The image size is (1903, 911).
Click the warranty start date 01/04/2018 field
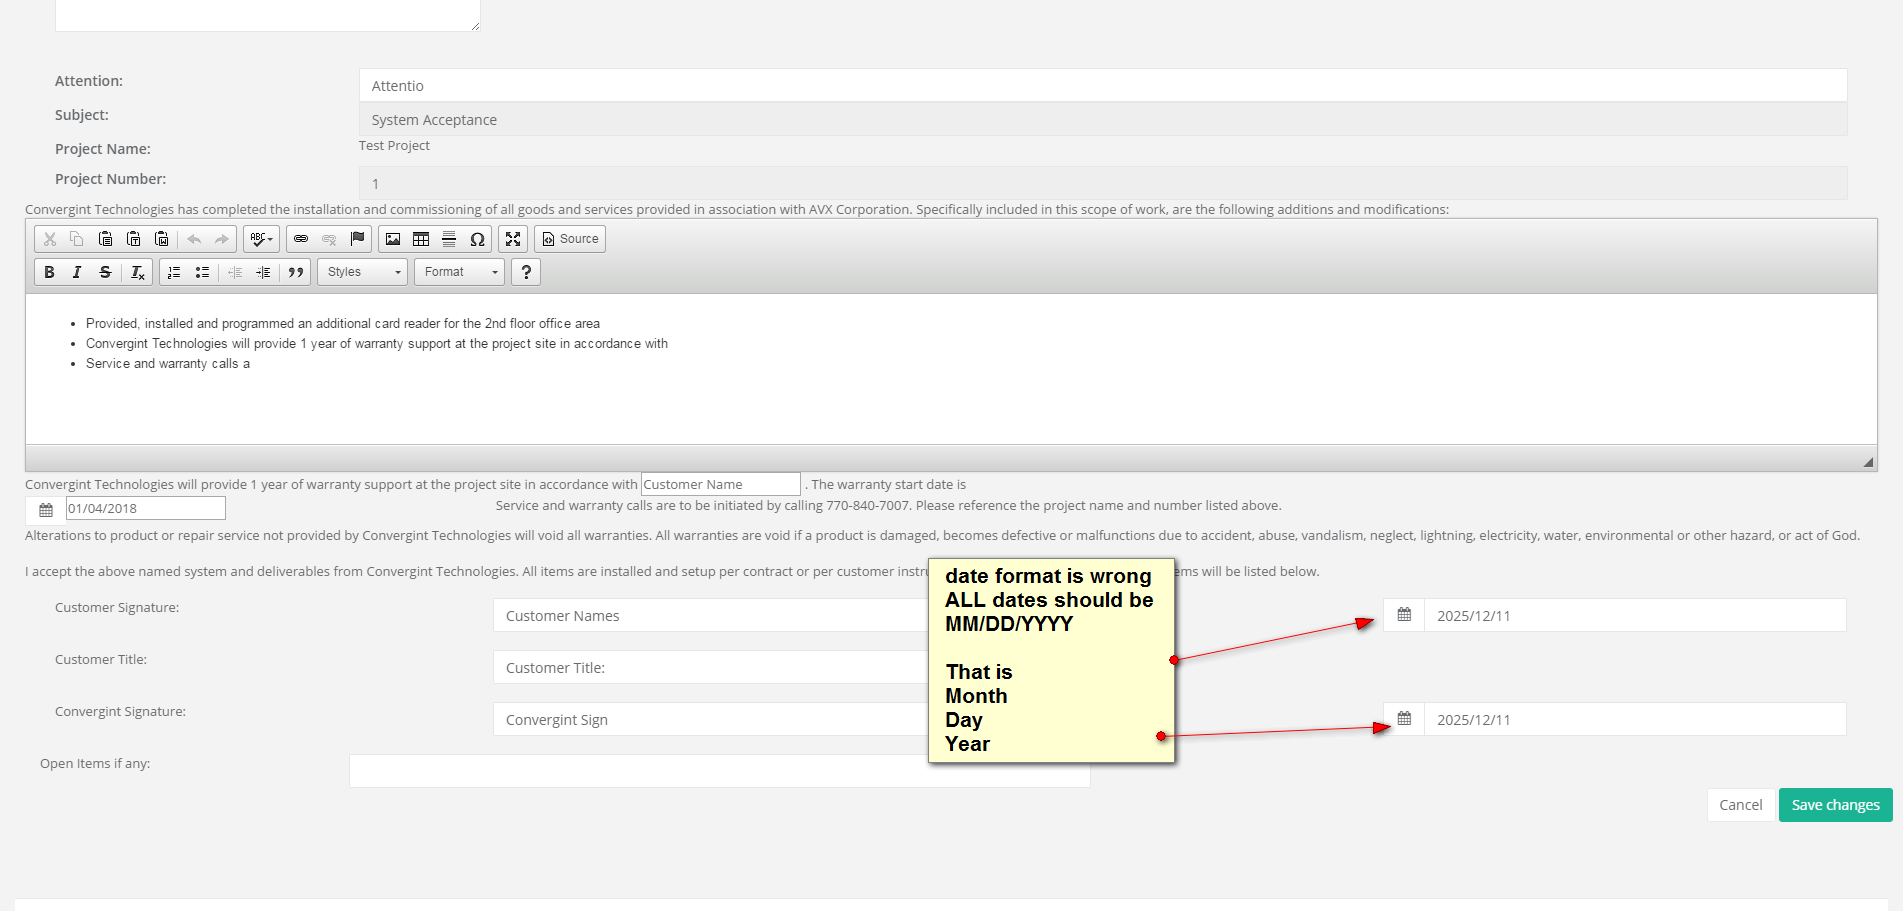[146, 508]
